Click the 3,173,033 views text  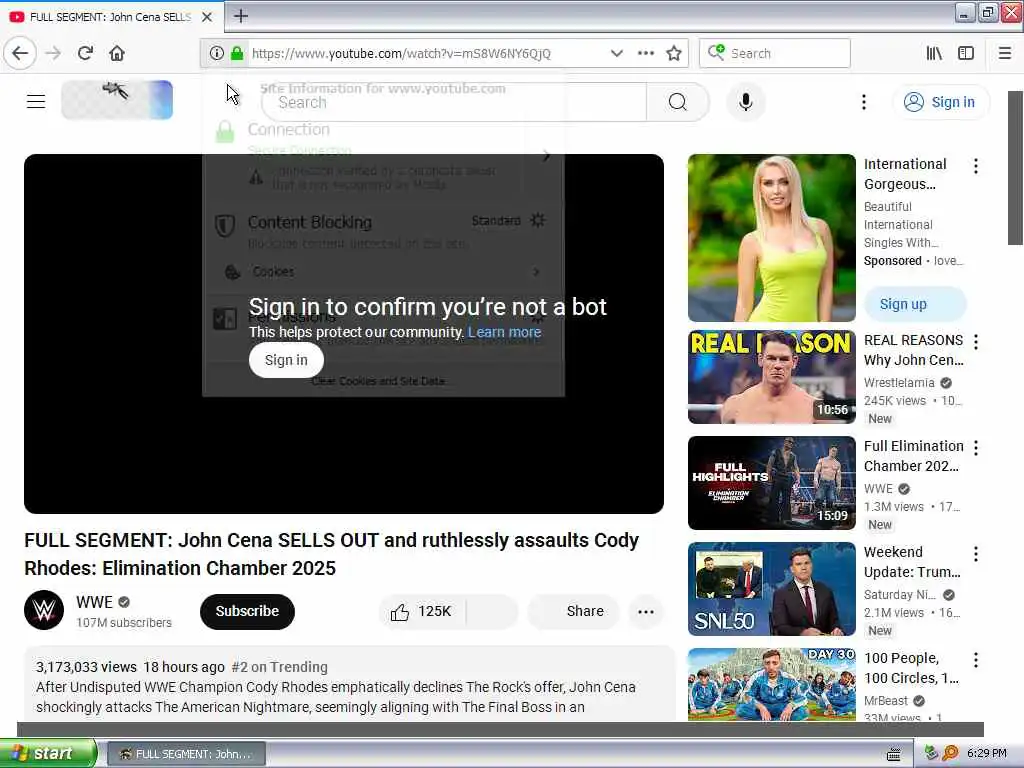[x=86, y=667]
